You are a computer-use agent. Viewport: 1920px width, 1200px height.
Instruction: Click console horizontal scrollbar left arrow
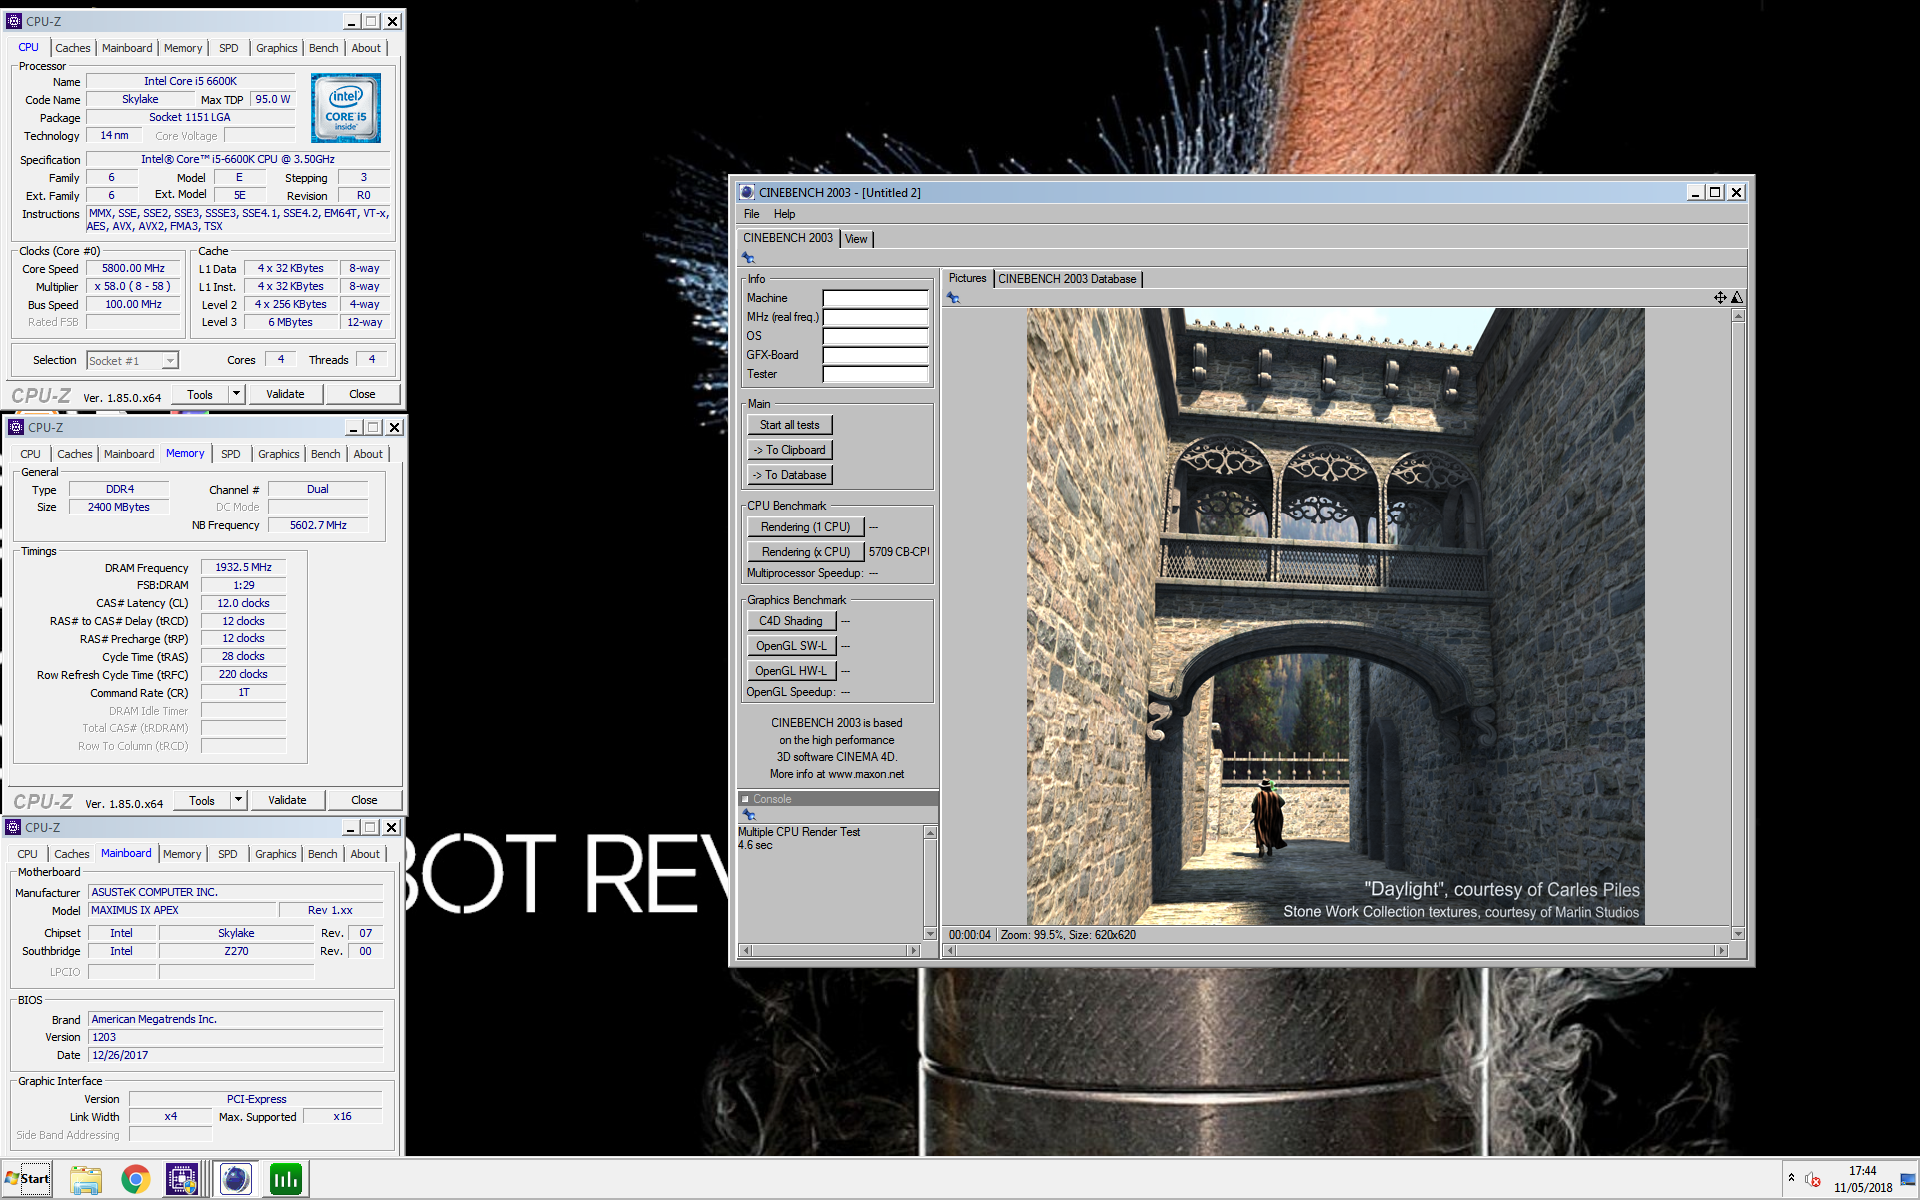tap(744, 950)
